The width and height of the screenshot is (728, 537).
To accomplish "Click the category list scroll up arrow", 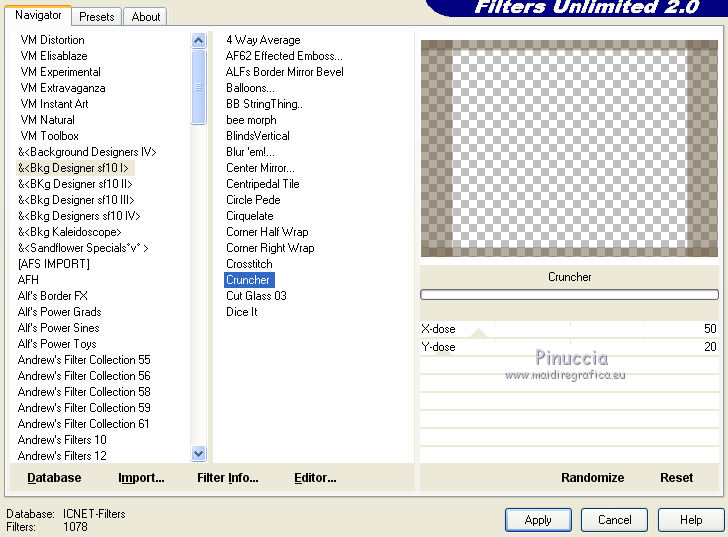I will tap(199, 41).
